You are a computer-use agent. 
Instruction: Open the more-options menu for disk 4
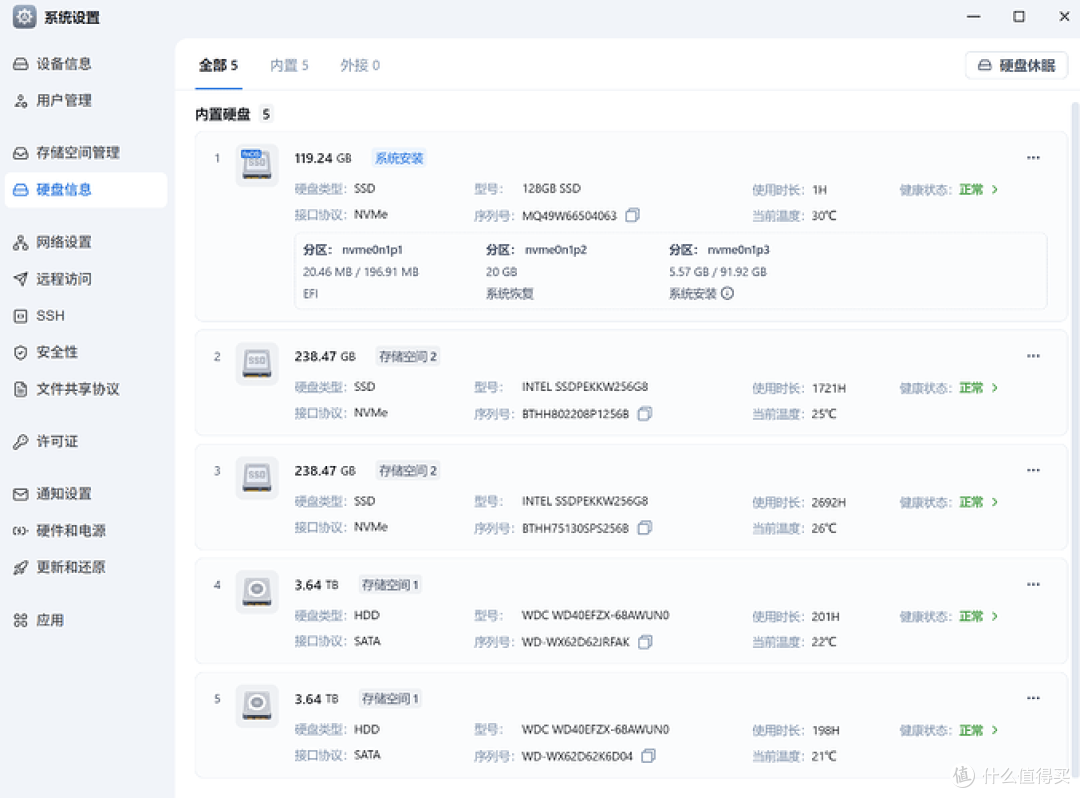pos(1033,584)
